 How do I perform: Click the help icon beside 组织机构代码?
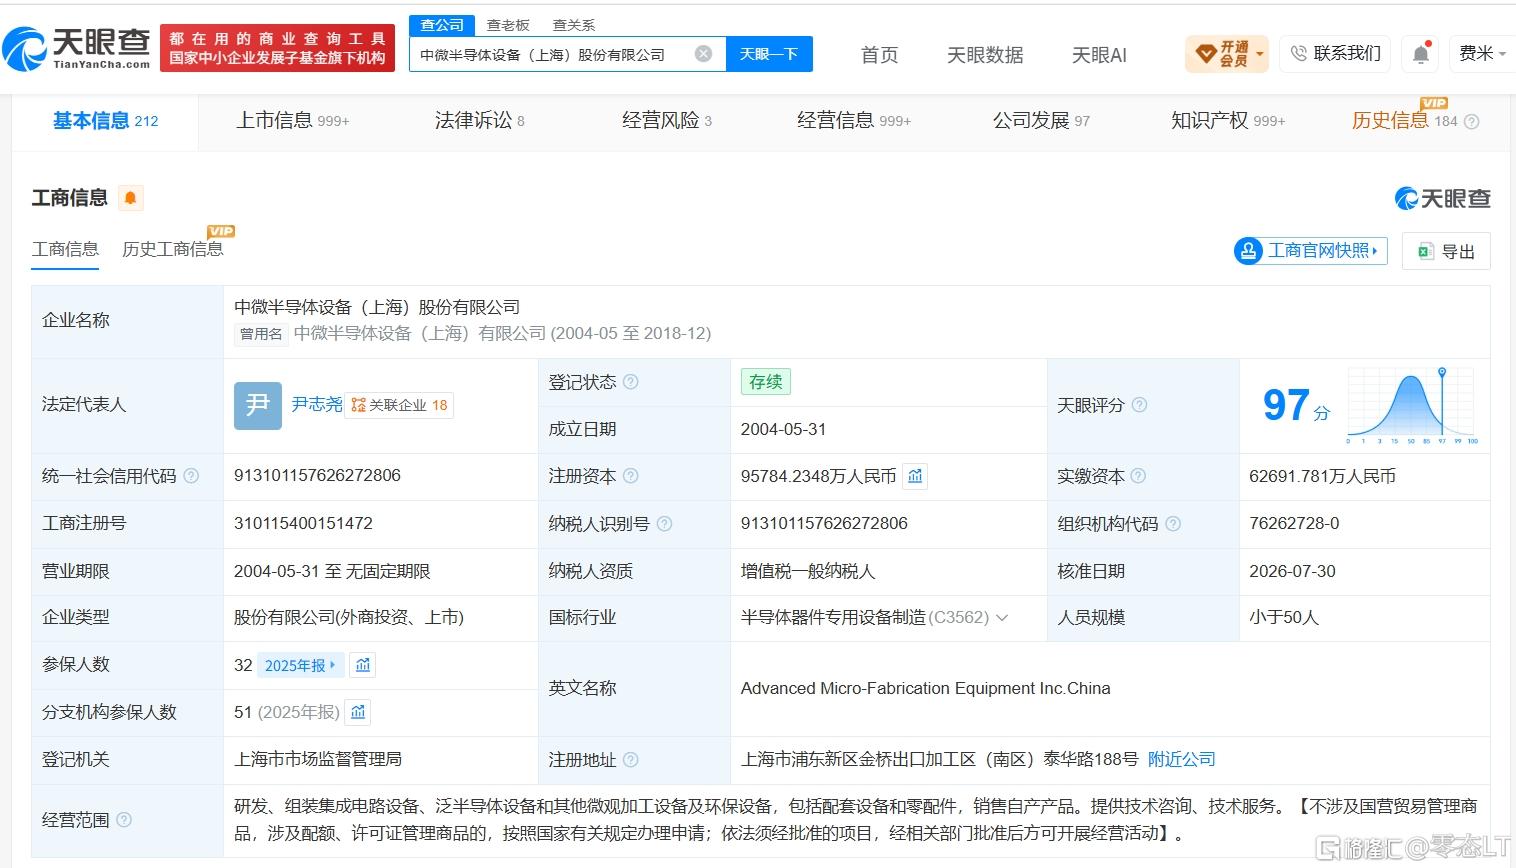1173,524
